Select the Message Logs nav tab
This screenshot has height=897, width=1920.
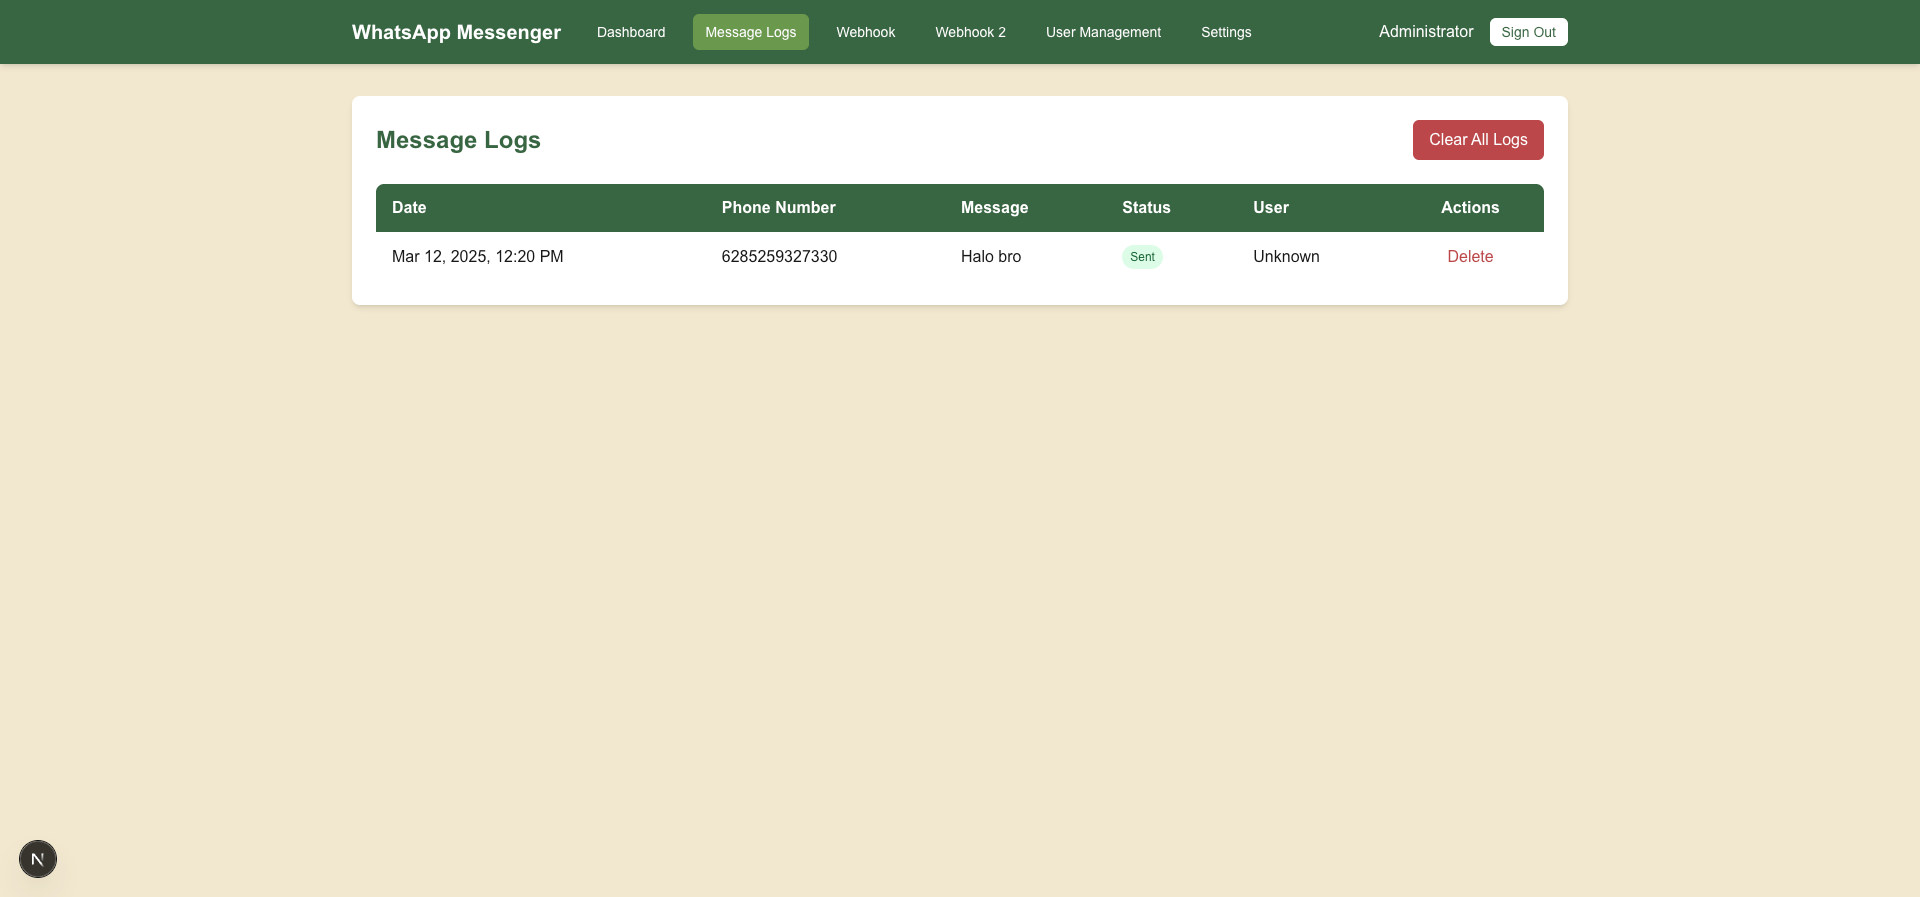click(750, 32)
